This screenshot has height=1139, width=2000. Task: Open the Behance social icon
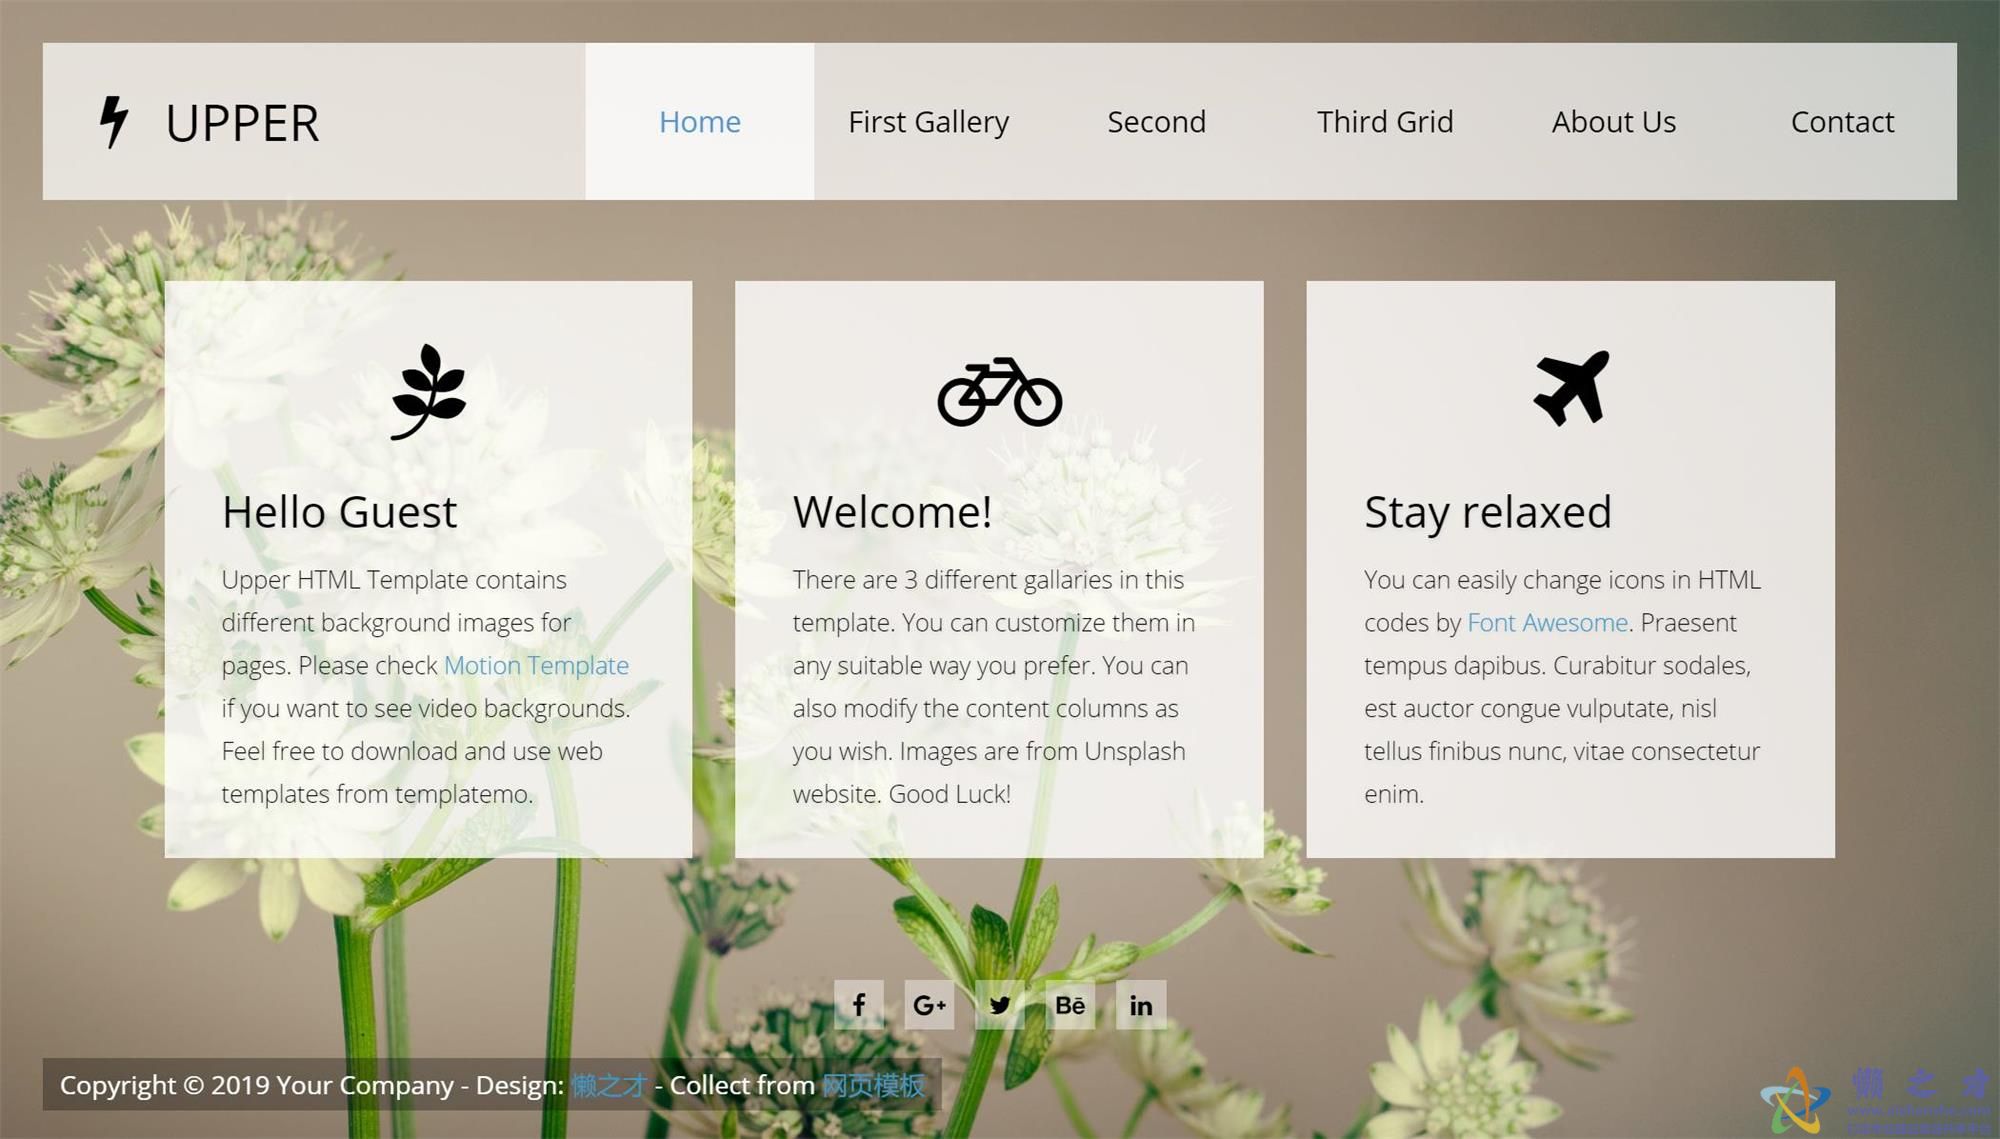(x=1070, y=1005)
